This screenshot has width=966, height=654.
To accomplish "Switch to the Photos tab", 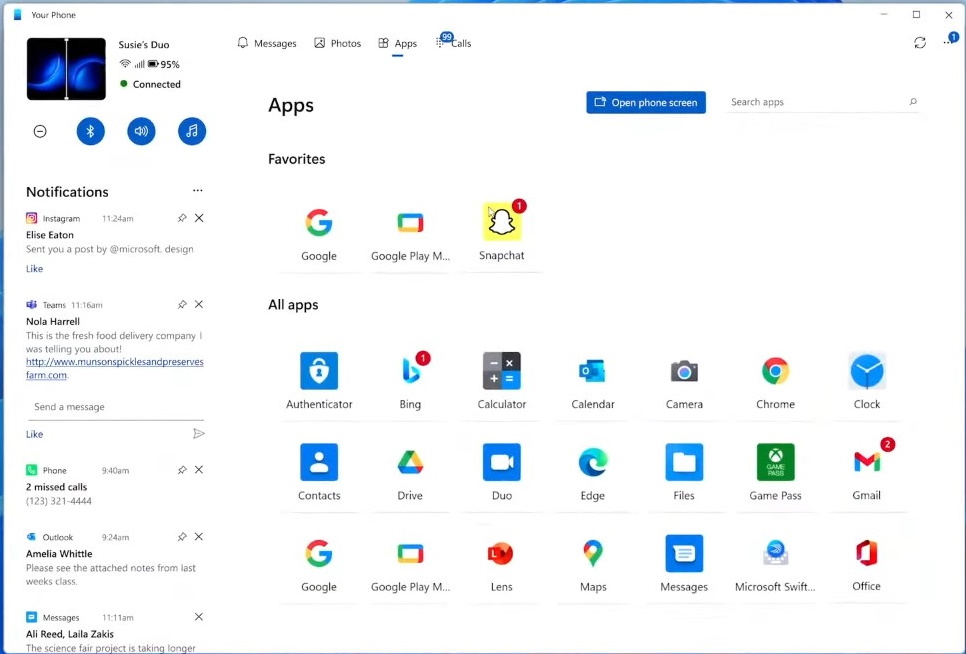I will point(337,43).
